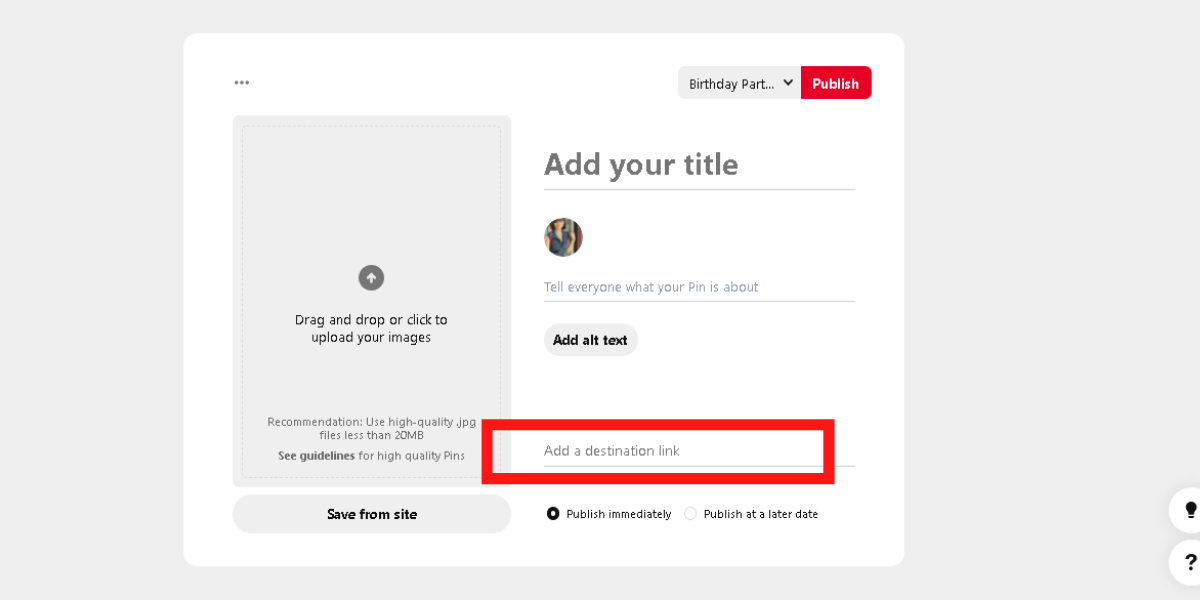Click the profile avatar photo
Screen dimensions: 1200x600
(x=563, y=237)
